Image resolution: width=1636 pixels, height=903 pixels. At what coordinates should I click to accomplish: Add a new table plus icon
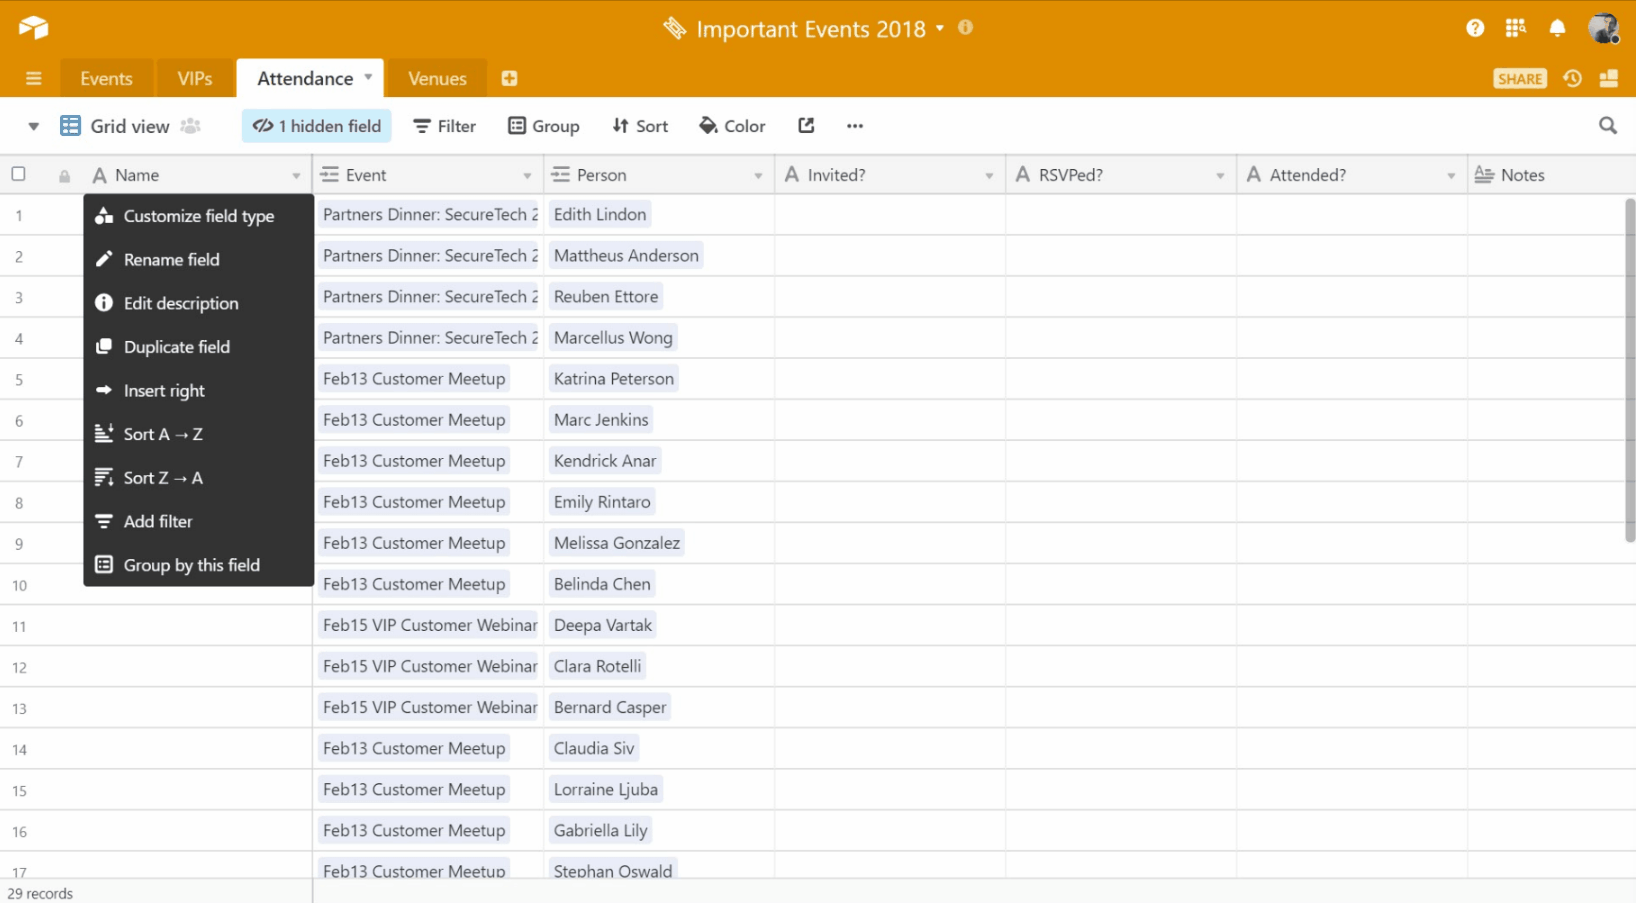pyautogui.click(x=509, y=78)
